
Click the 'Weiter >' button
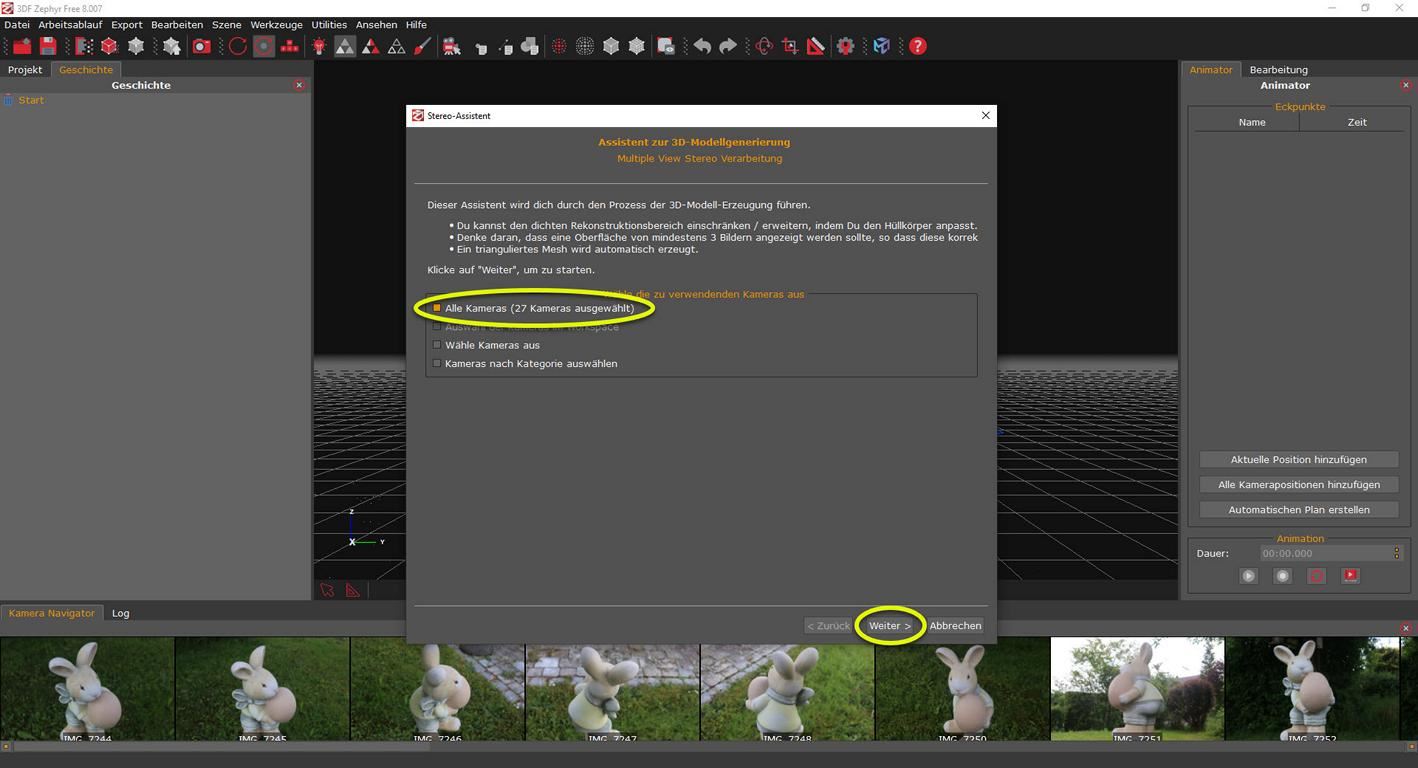point(890,626)
